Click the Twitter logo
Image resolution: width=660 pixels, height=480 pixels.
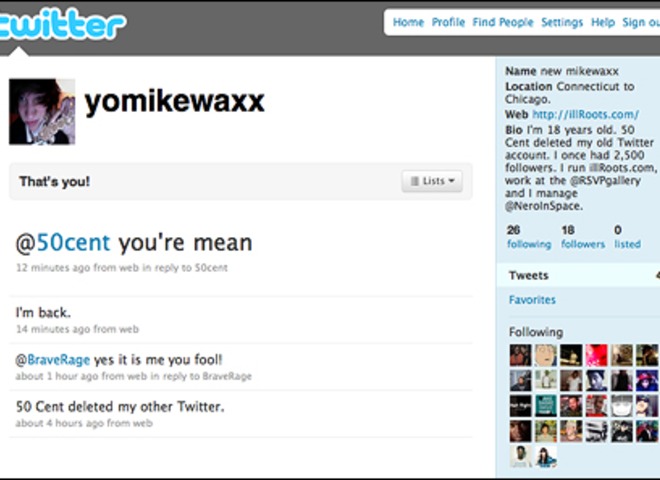(x=62, y=25)
